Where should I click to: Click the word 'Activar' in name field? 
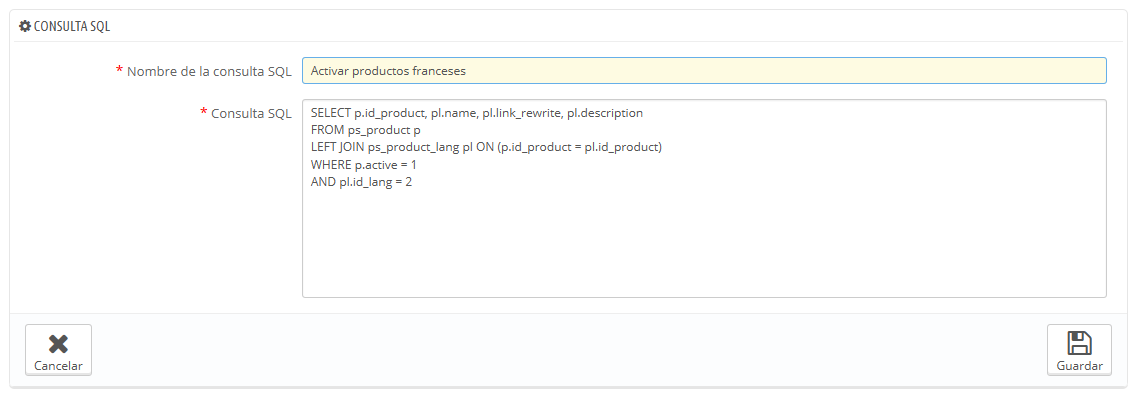328,71
